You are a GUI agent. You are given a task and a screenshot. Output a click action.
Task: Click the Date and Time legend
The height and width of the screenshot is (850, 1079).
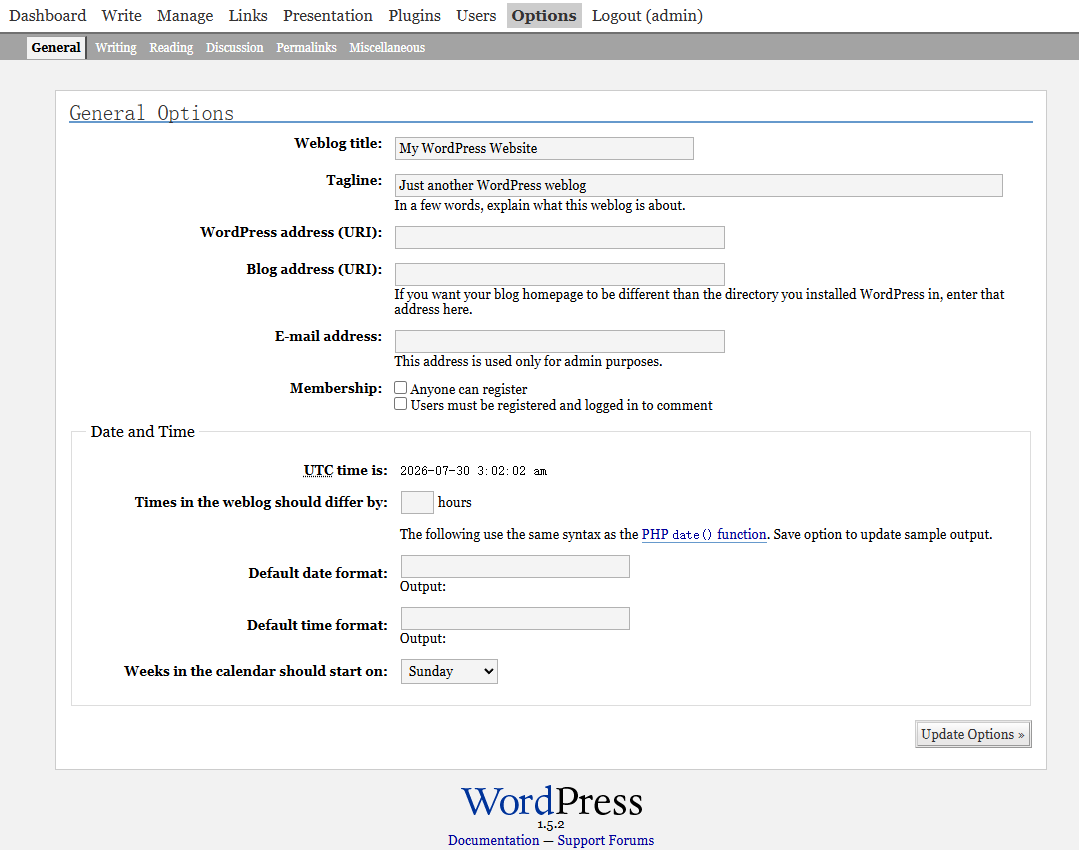[x=142, y=432]
